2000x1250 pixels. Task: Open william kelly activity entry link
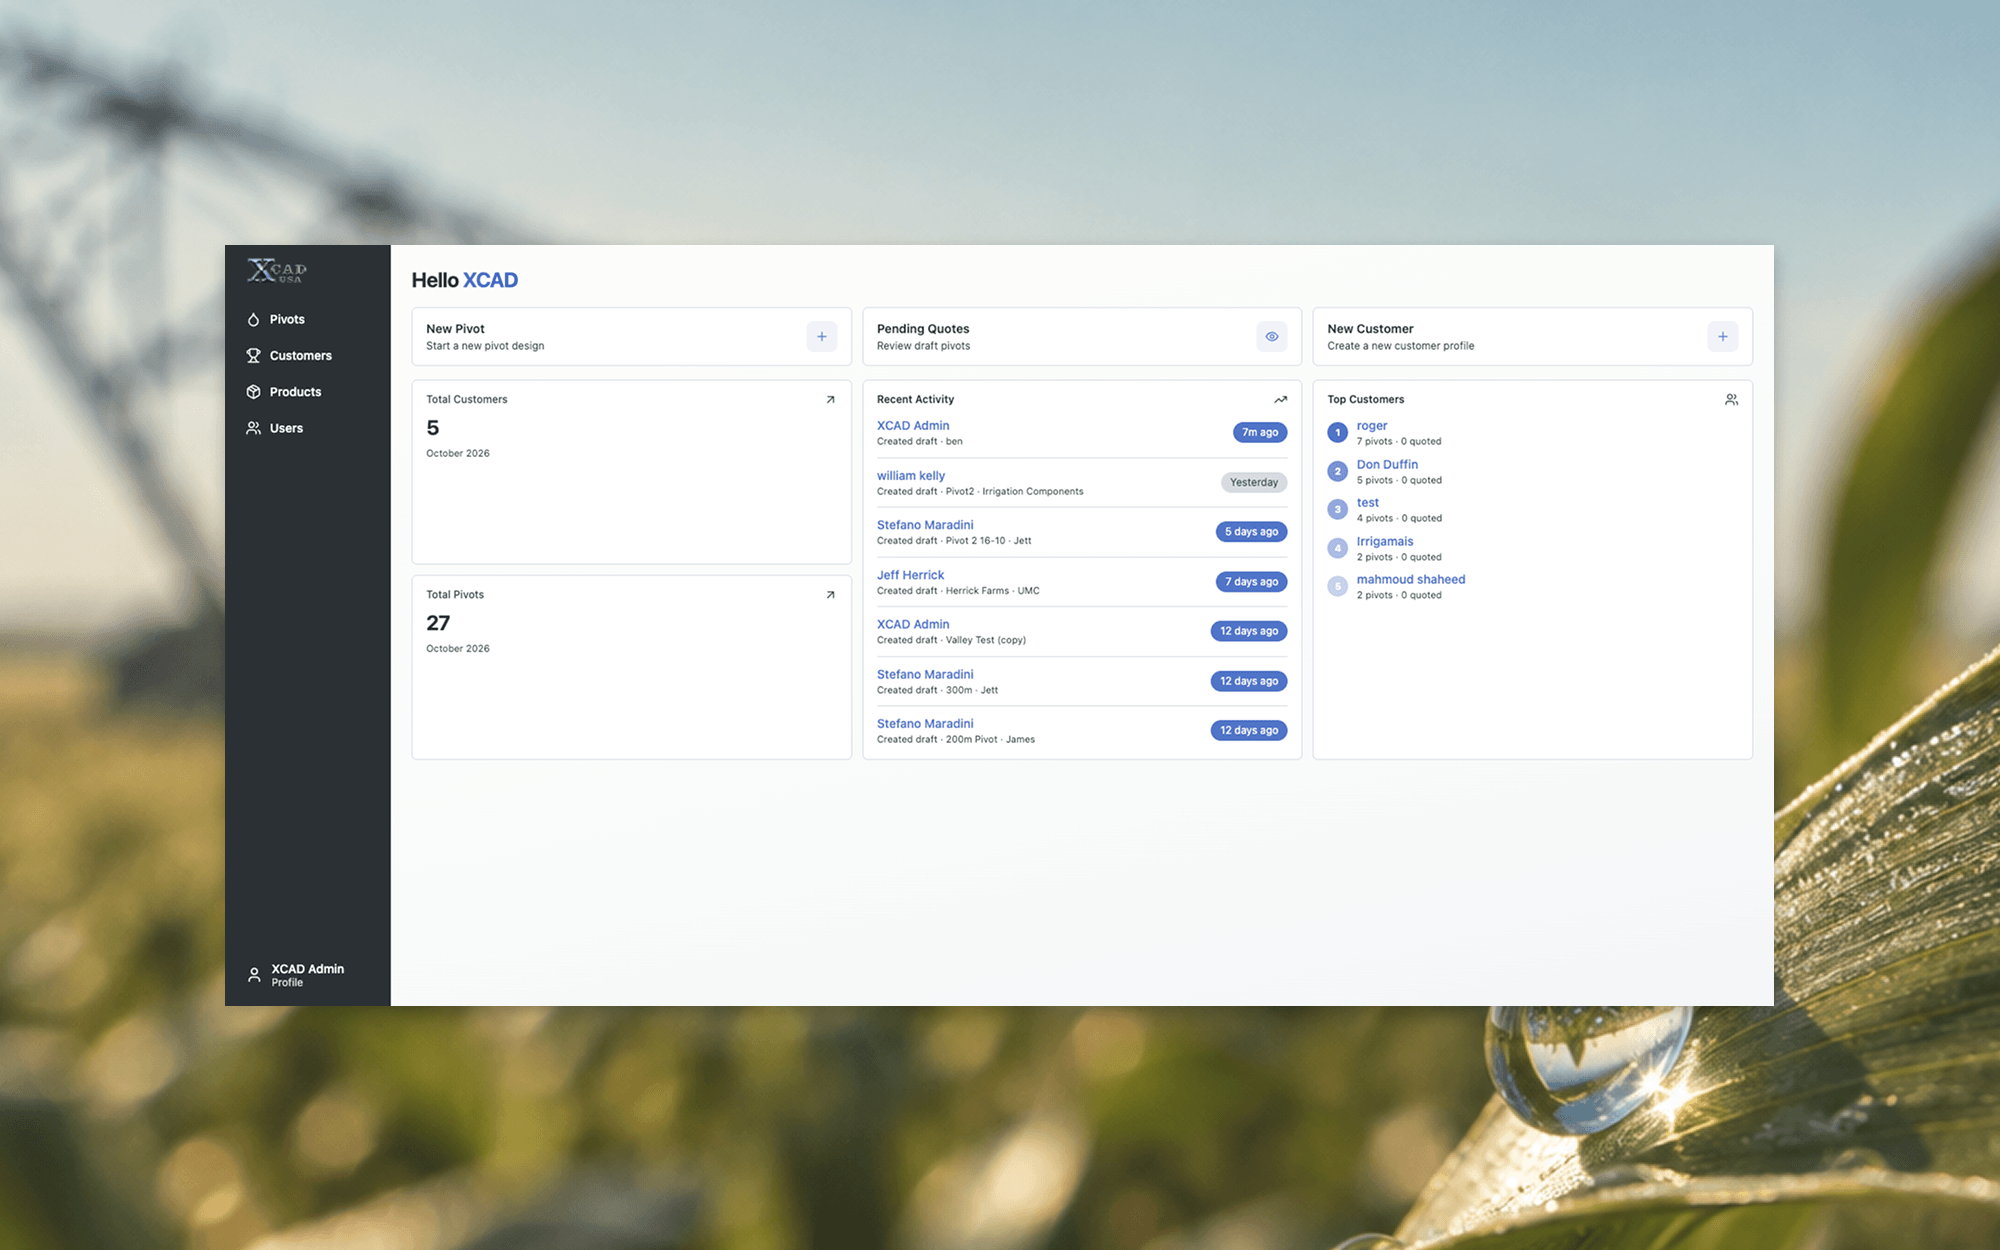(x=910, y=476)
